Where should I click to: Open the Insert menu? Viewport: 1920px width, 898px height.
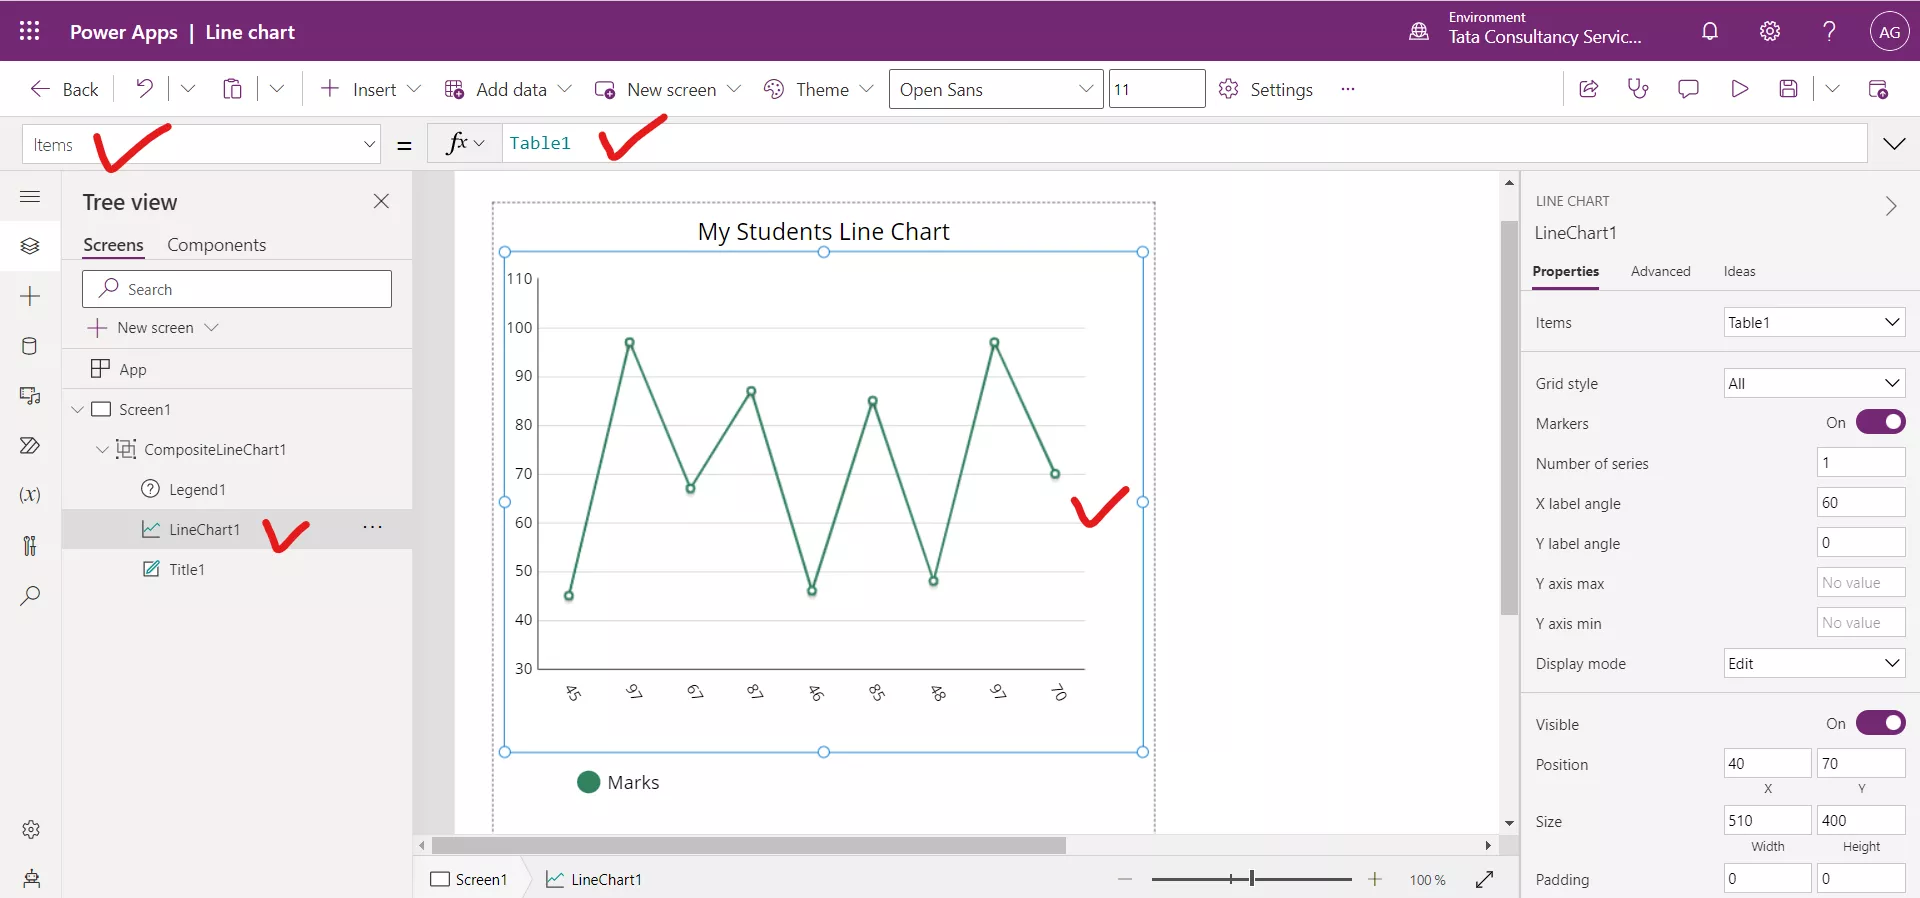(x=370, y=89)
